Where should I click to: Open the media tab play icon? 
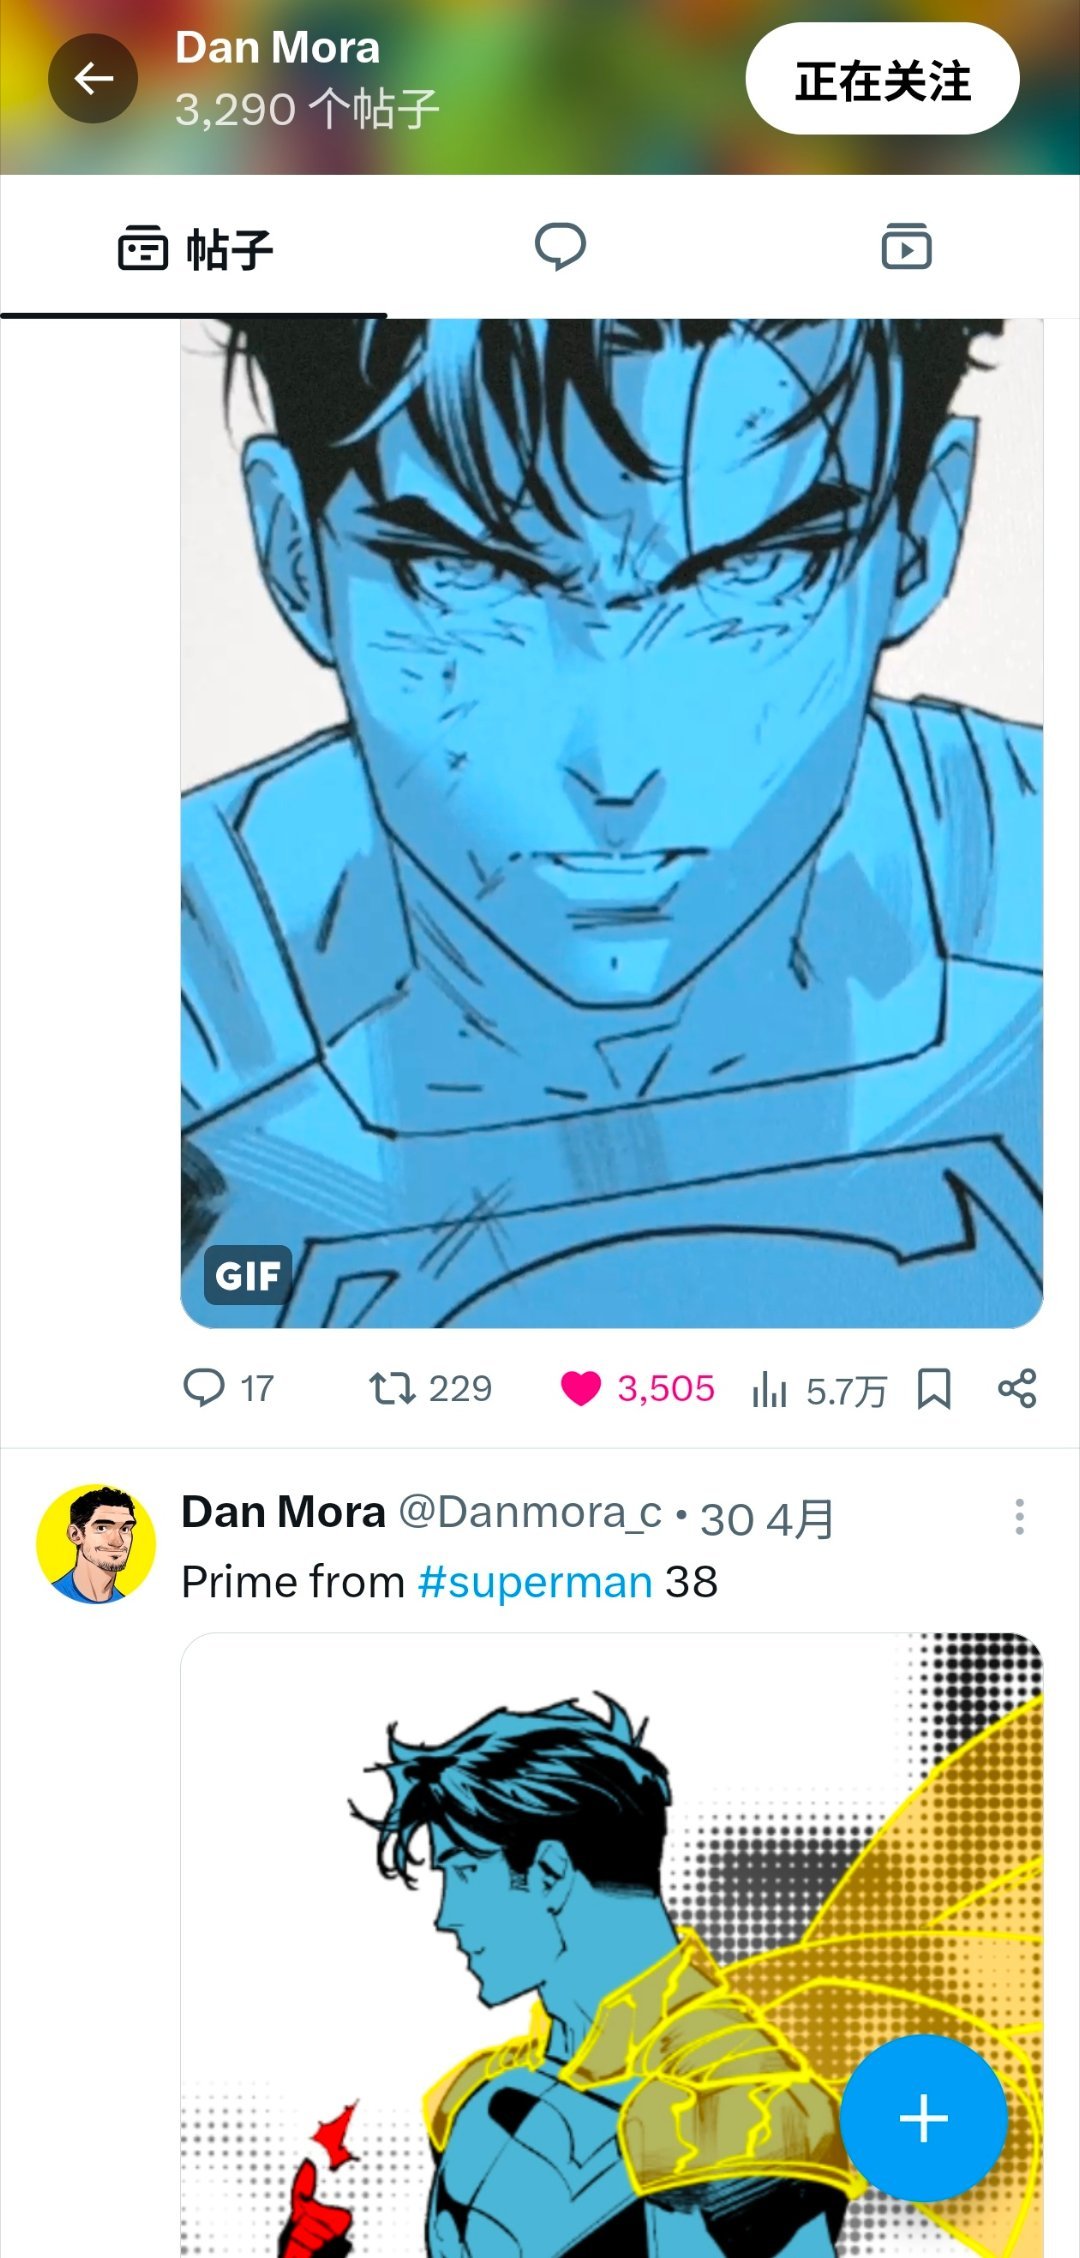tap(906, 247)
